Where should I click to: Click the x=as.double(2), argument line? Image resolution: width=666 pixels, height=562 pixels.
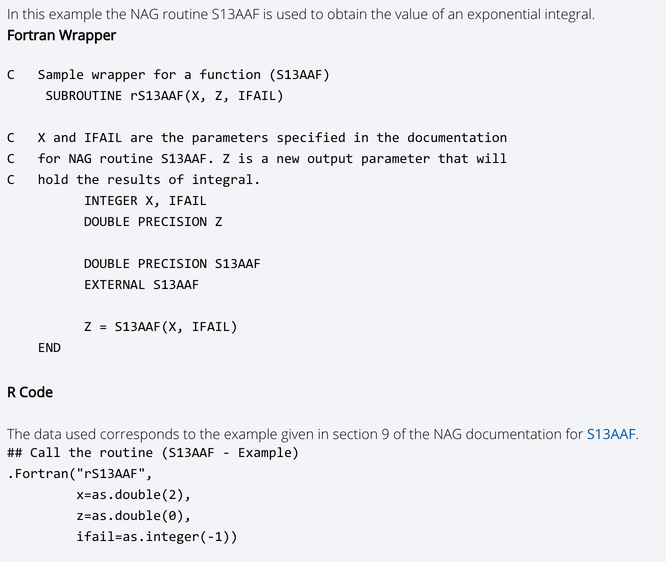coord(134,495)
